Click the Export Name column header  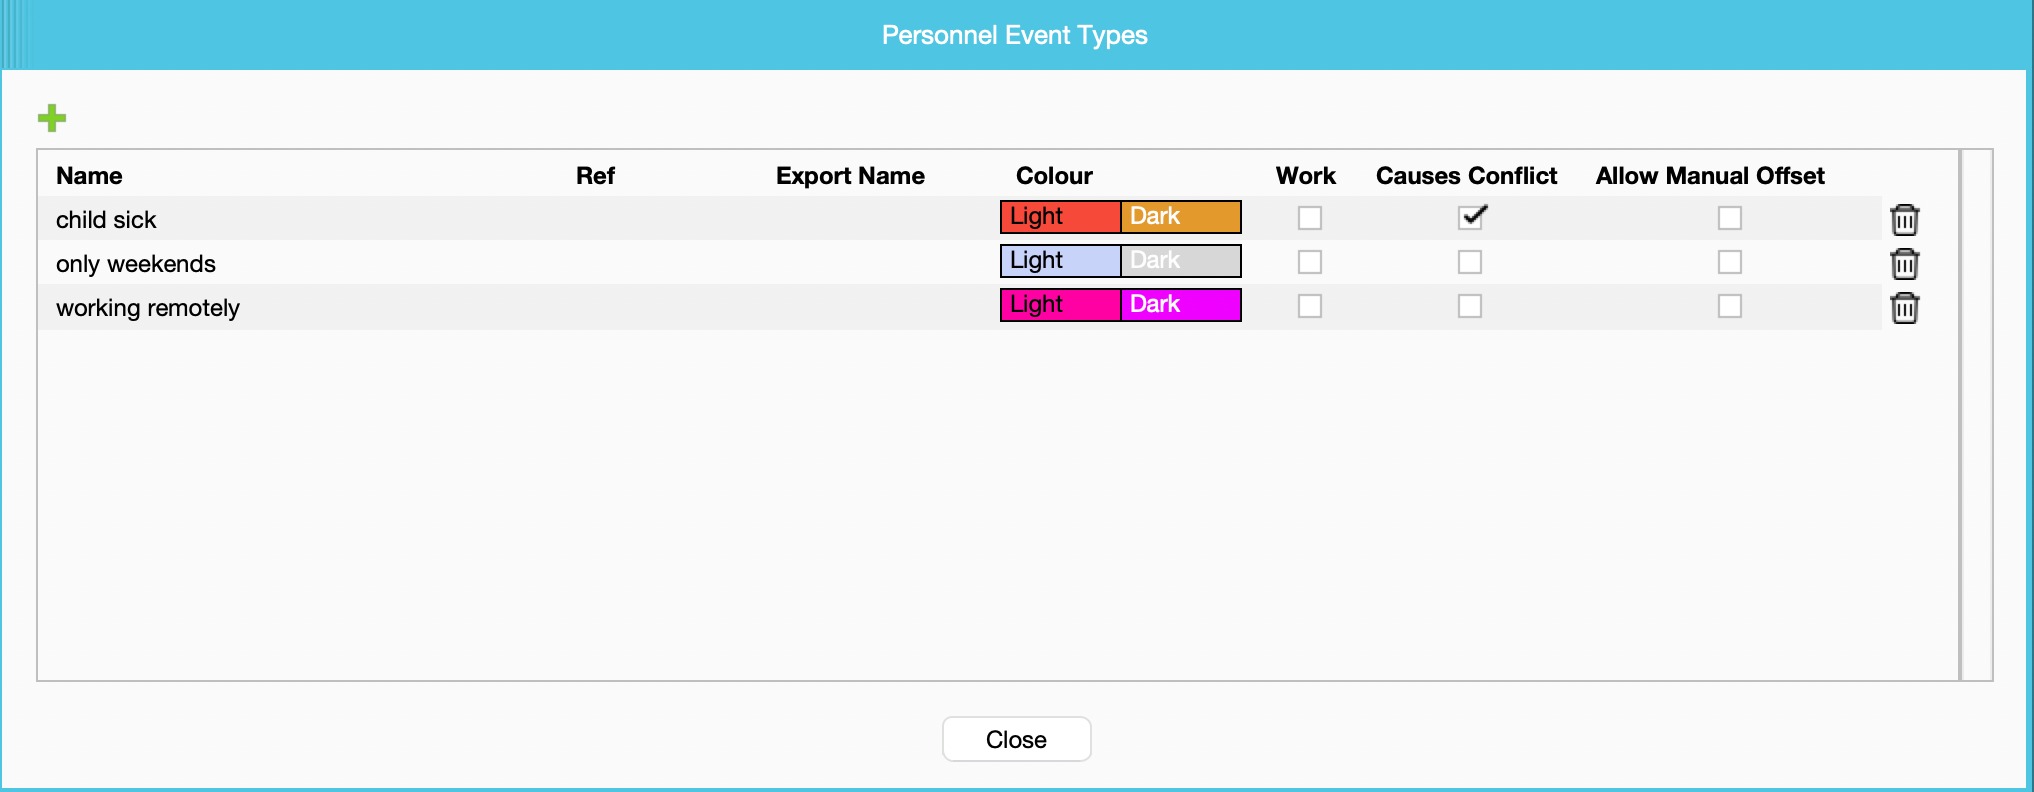[850, 176]
